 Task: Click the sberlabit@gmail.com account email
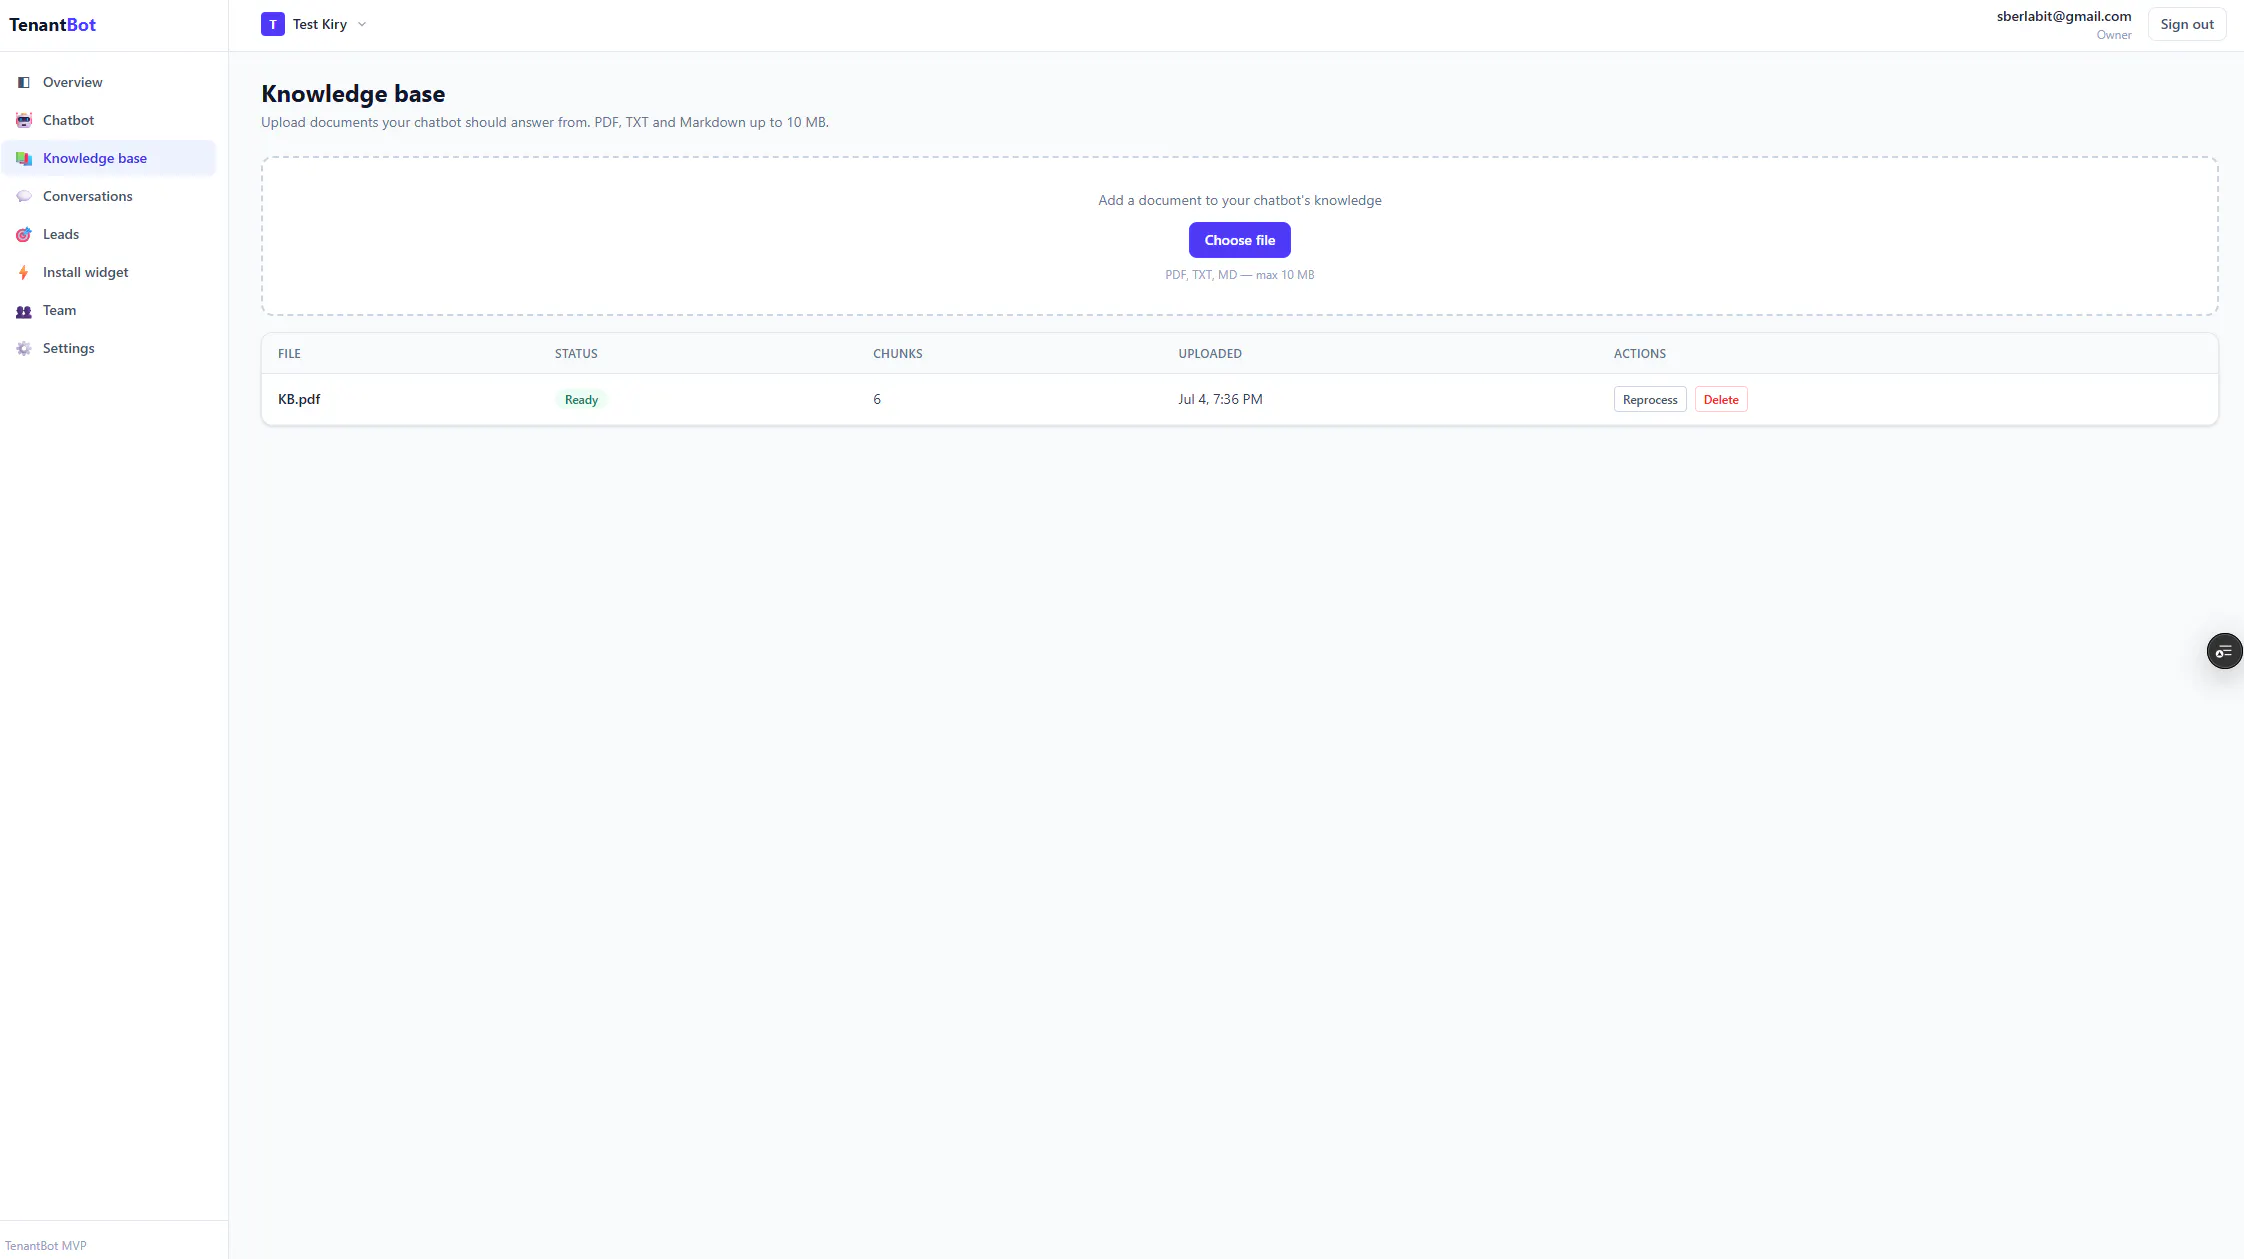coord(2064,16)
